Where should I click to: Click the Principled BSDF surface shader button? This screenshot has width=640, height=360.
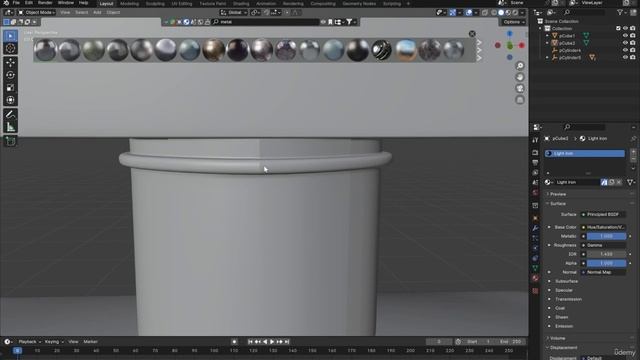pos(603,214)
